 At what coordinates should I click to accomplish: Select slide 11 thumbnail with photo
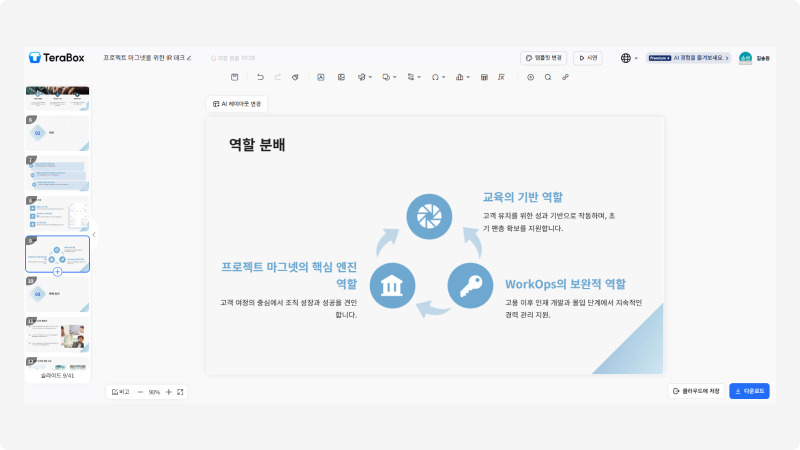(x=57, y=334)
